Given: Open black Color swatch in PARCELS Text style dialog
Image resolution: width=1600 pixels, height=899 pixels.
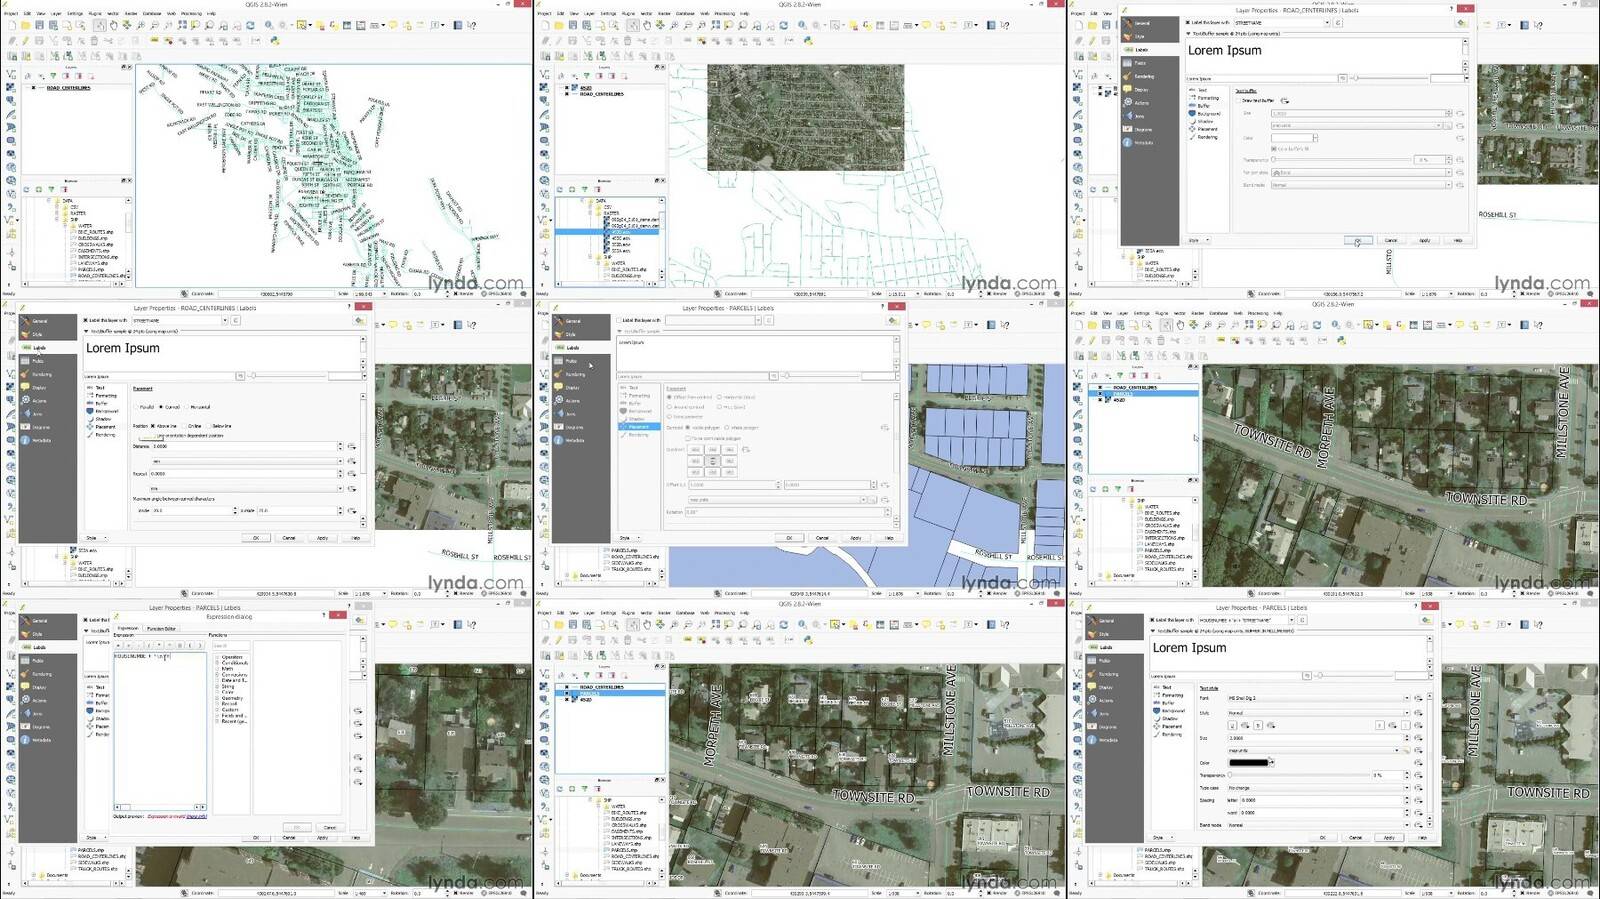Looking at the screenshot, I should pos(1248,763).
